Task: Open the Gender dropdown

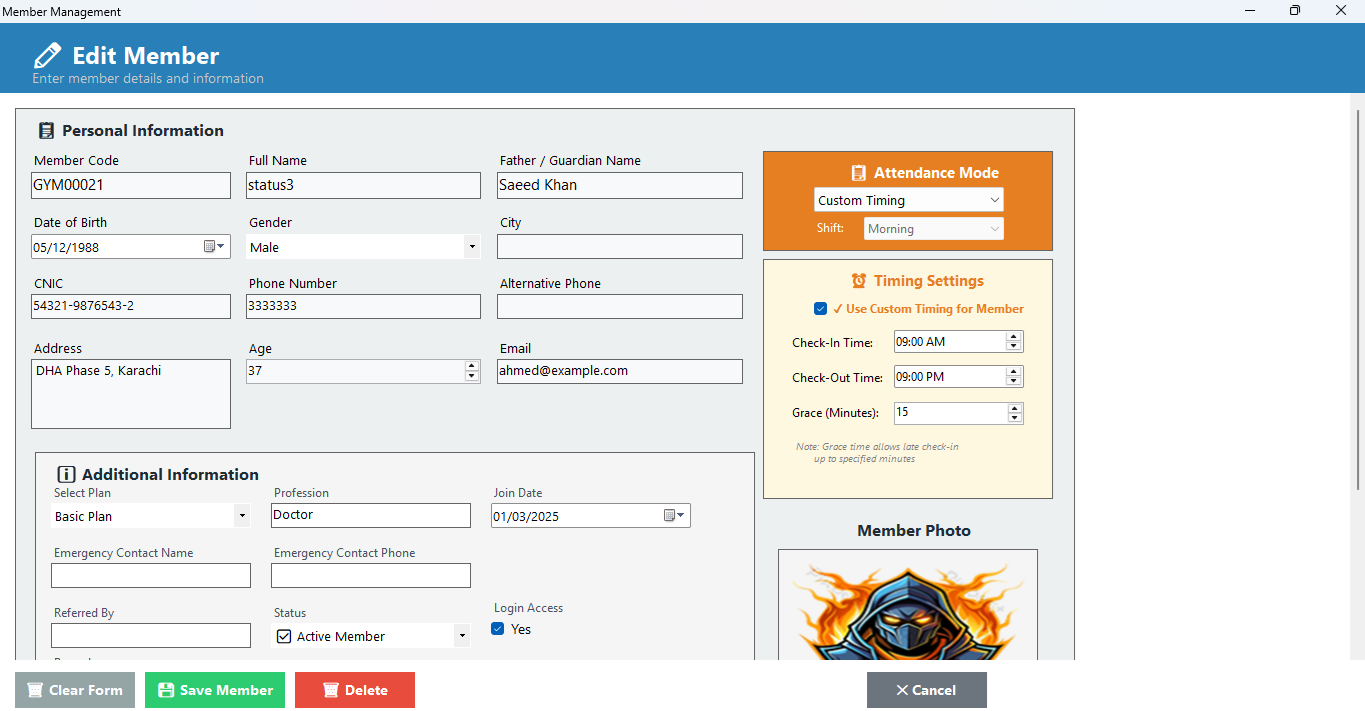Action: point(471,247)
